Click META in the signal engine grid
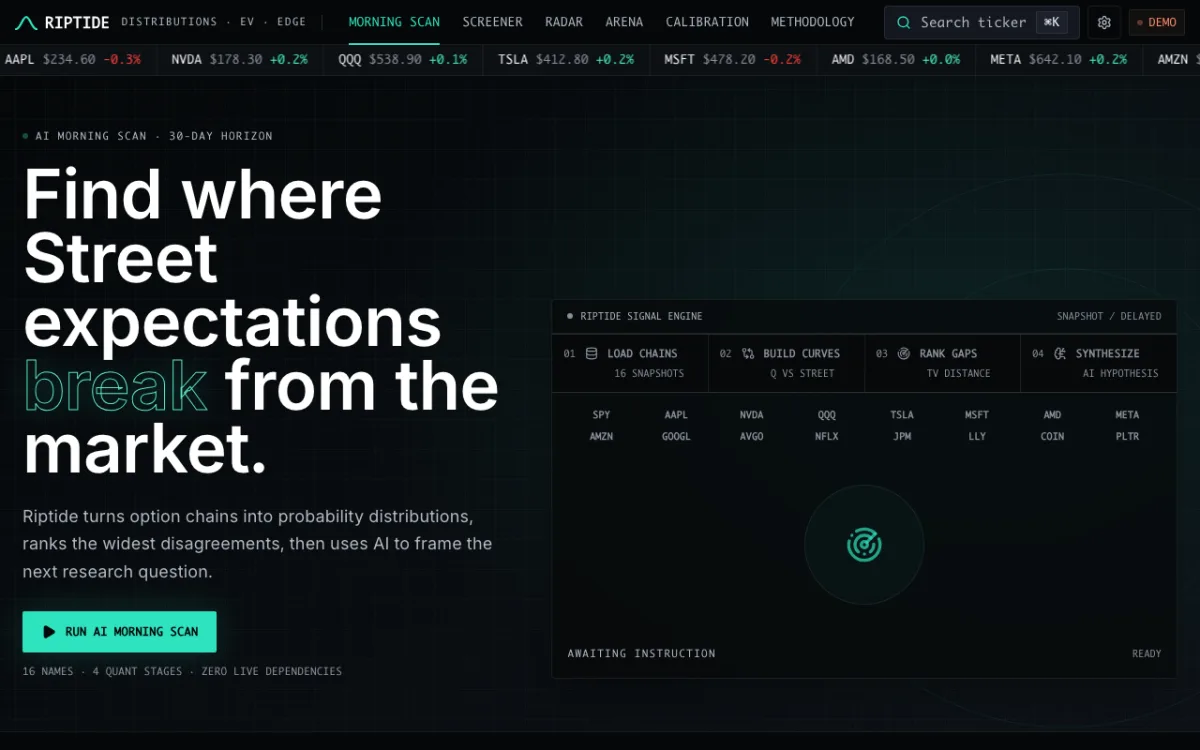The image size is (1200, 750). [1127, 415]
